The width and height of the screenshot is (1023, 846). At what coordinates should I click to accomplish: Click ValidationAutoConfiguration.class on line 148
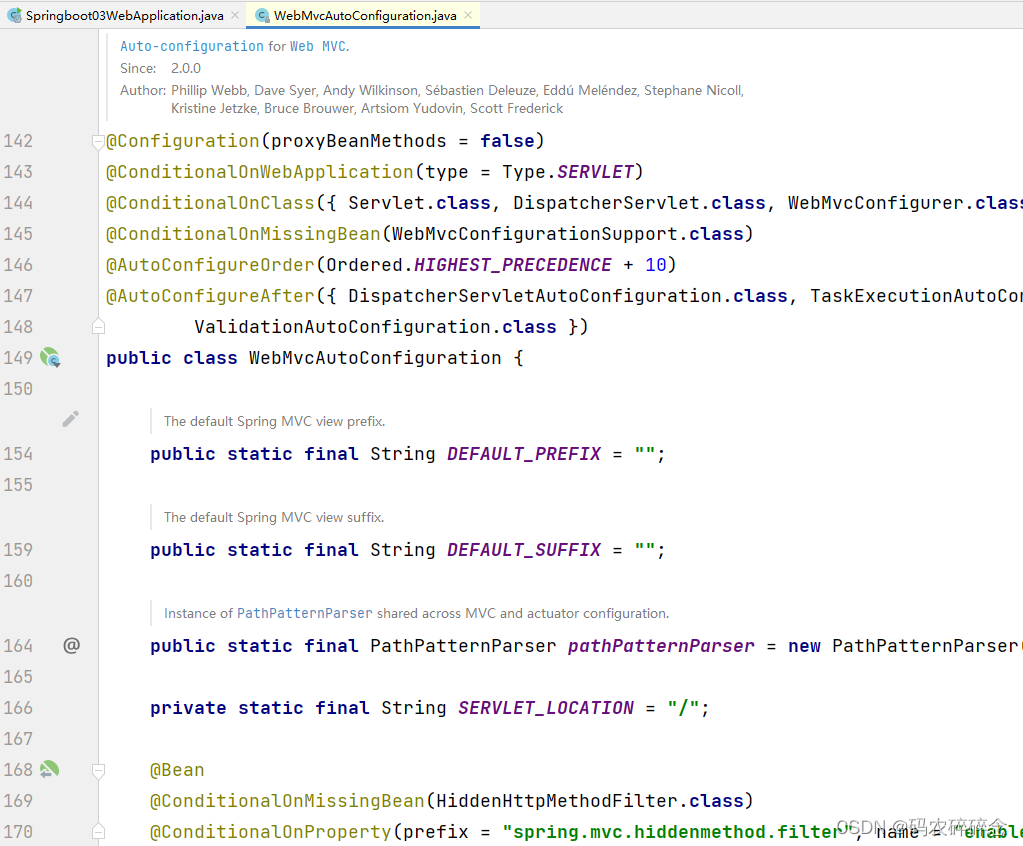pos(375,327)
